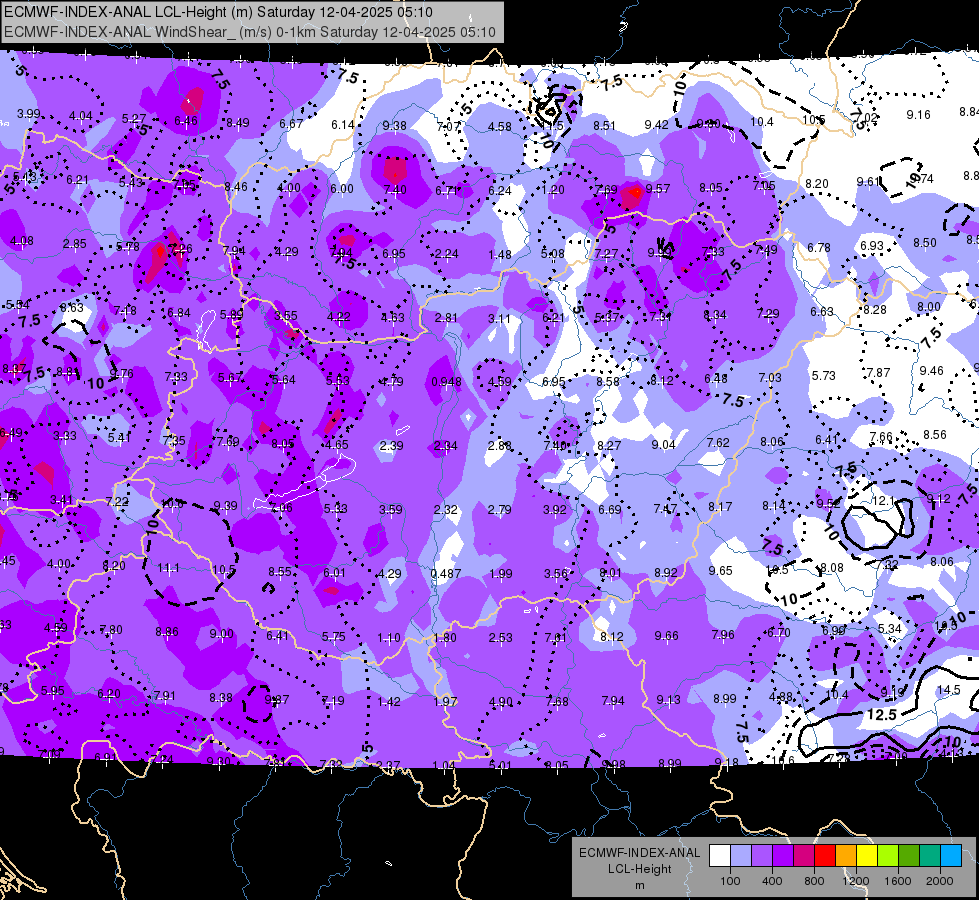Select the lime green legend swatch
The height and width of the screenshot is (900, 979).
click(x=888, y=855)
